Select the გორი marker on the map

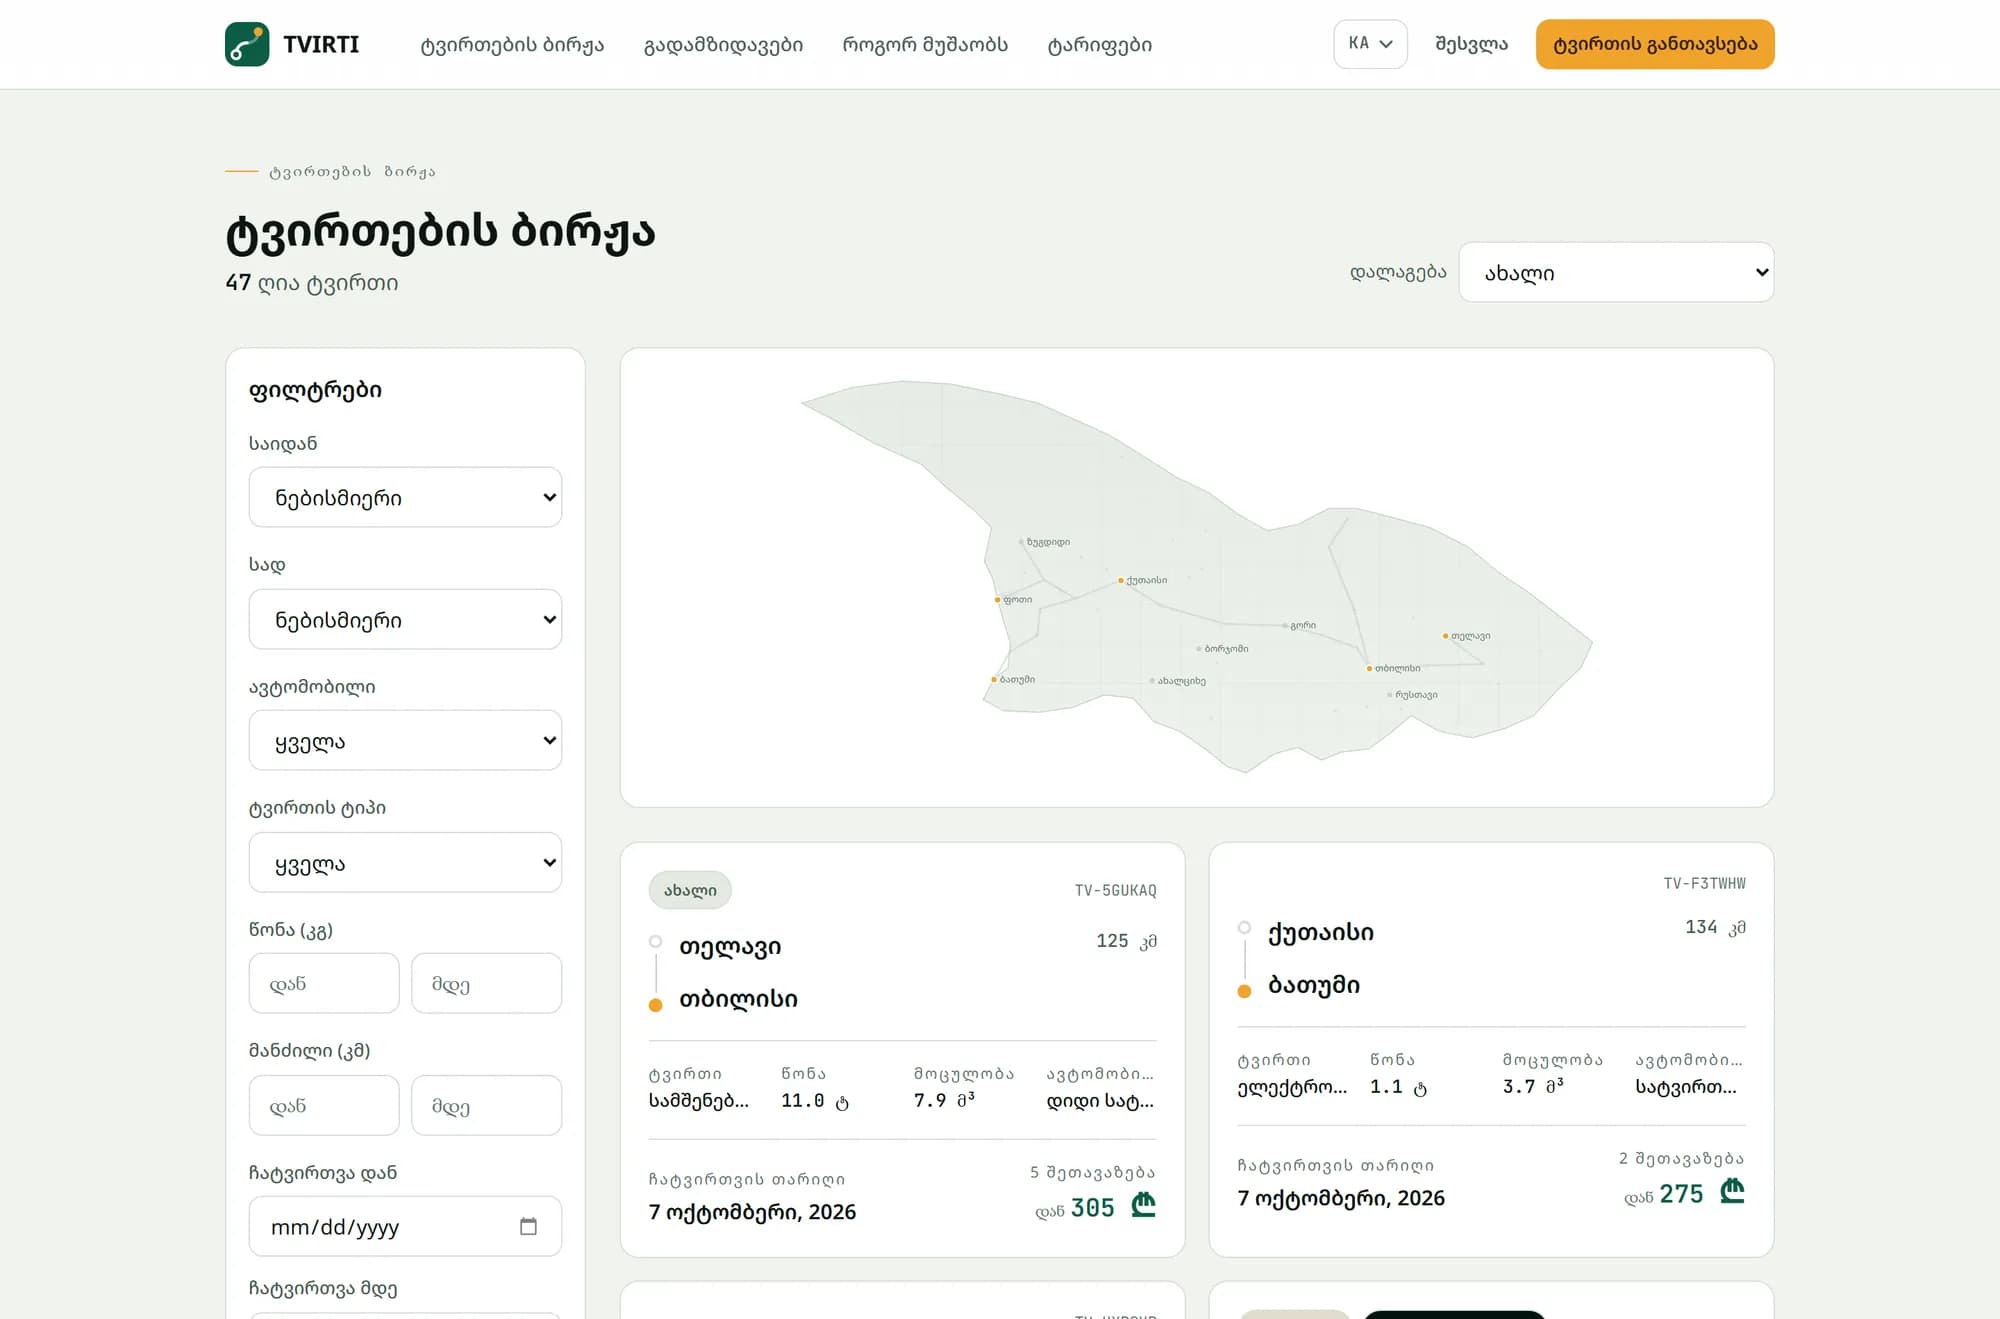point(1285,625)
